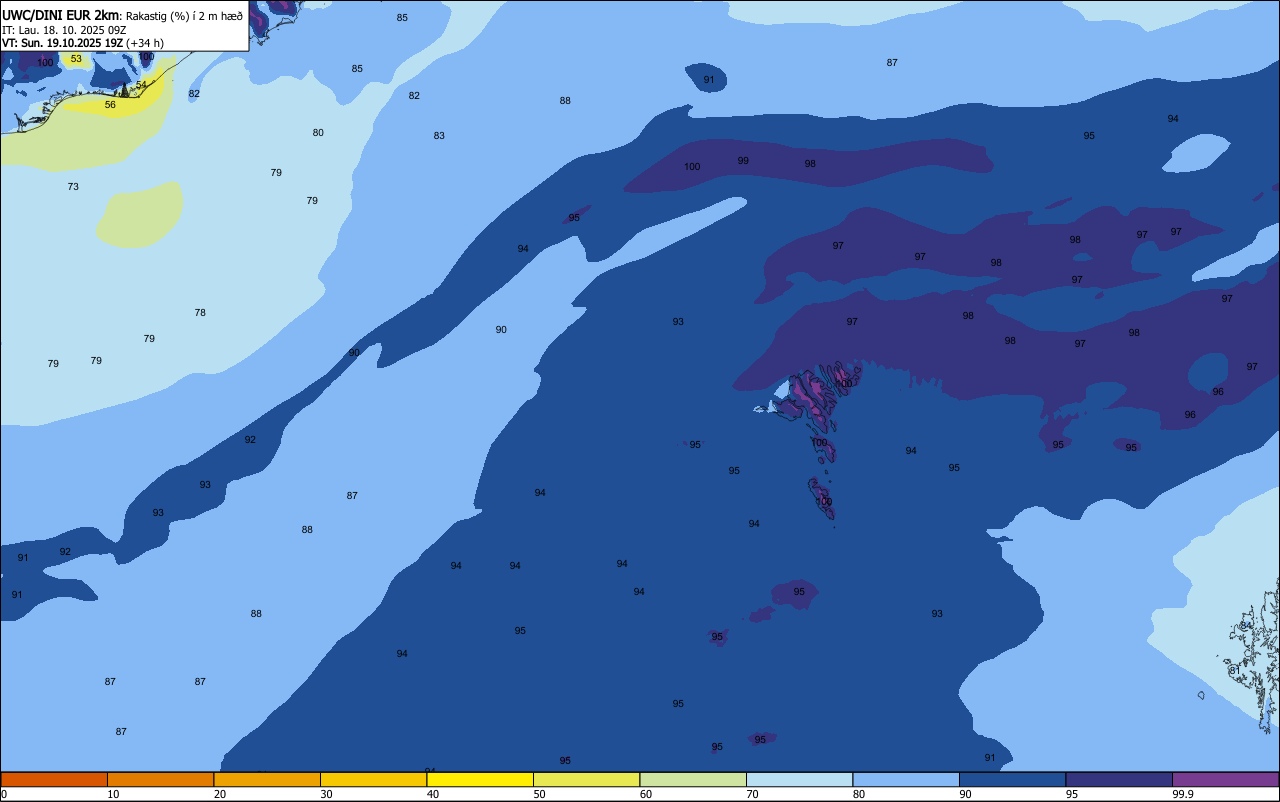Click the 'VT: Sun. 19.10.2025 19Z' valid time
Screen dimensions: 1280x802
(x=62, y=43)
